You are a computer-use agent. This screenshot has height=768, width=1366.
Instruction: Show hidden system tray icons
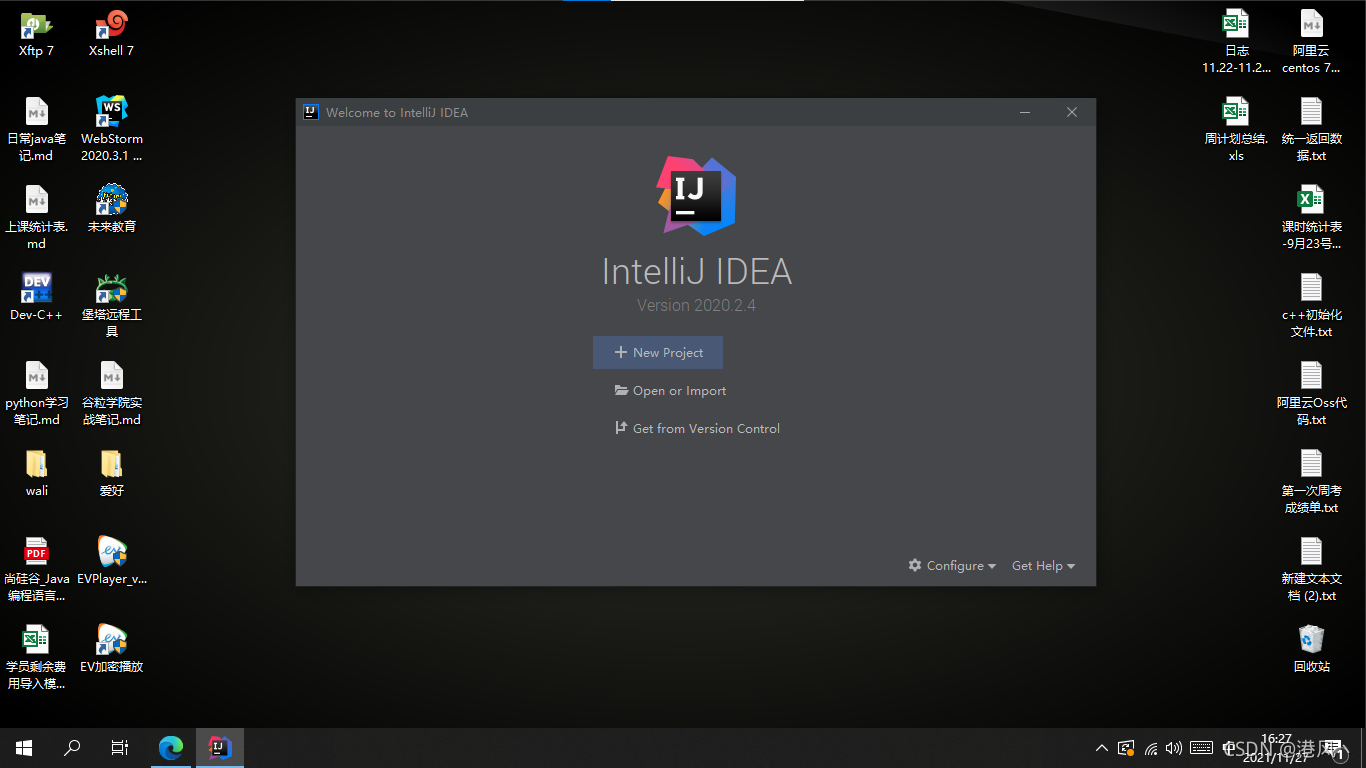[x=1102, y=748]
